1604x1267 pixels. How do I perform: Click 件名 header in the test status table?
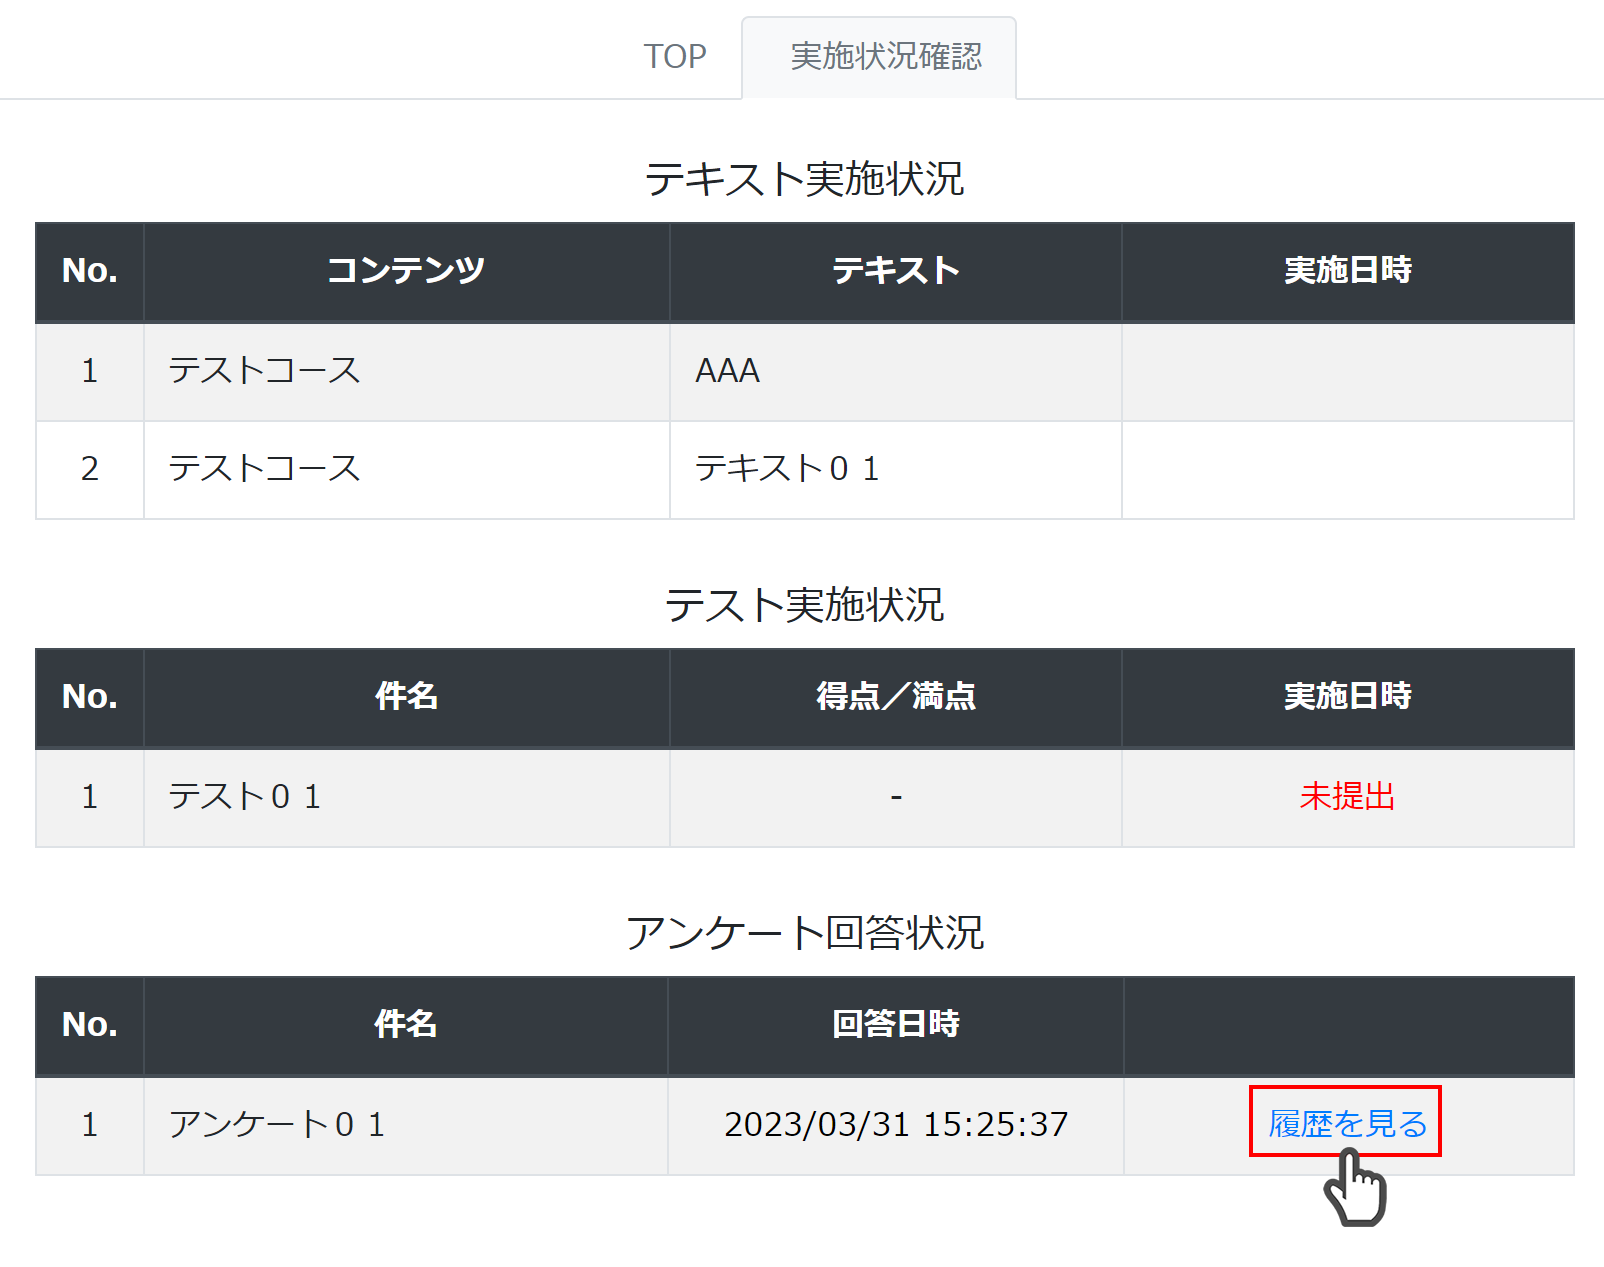point(406,697)
